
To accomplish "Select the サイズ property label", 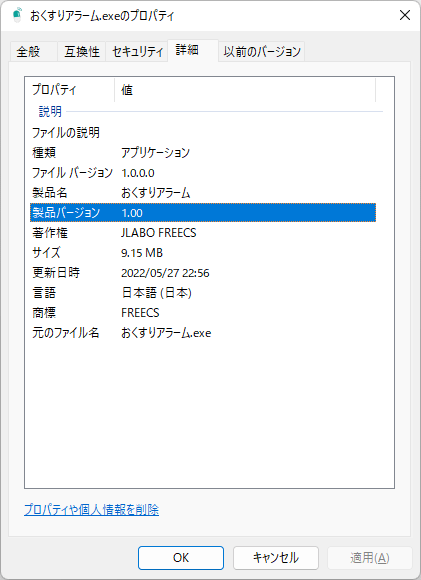I will [x=46, y=253].
